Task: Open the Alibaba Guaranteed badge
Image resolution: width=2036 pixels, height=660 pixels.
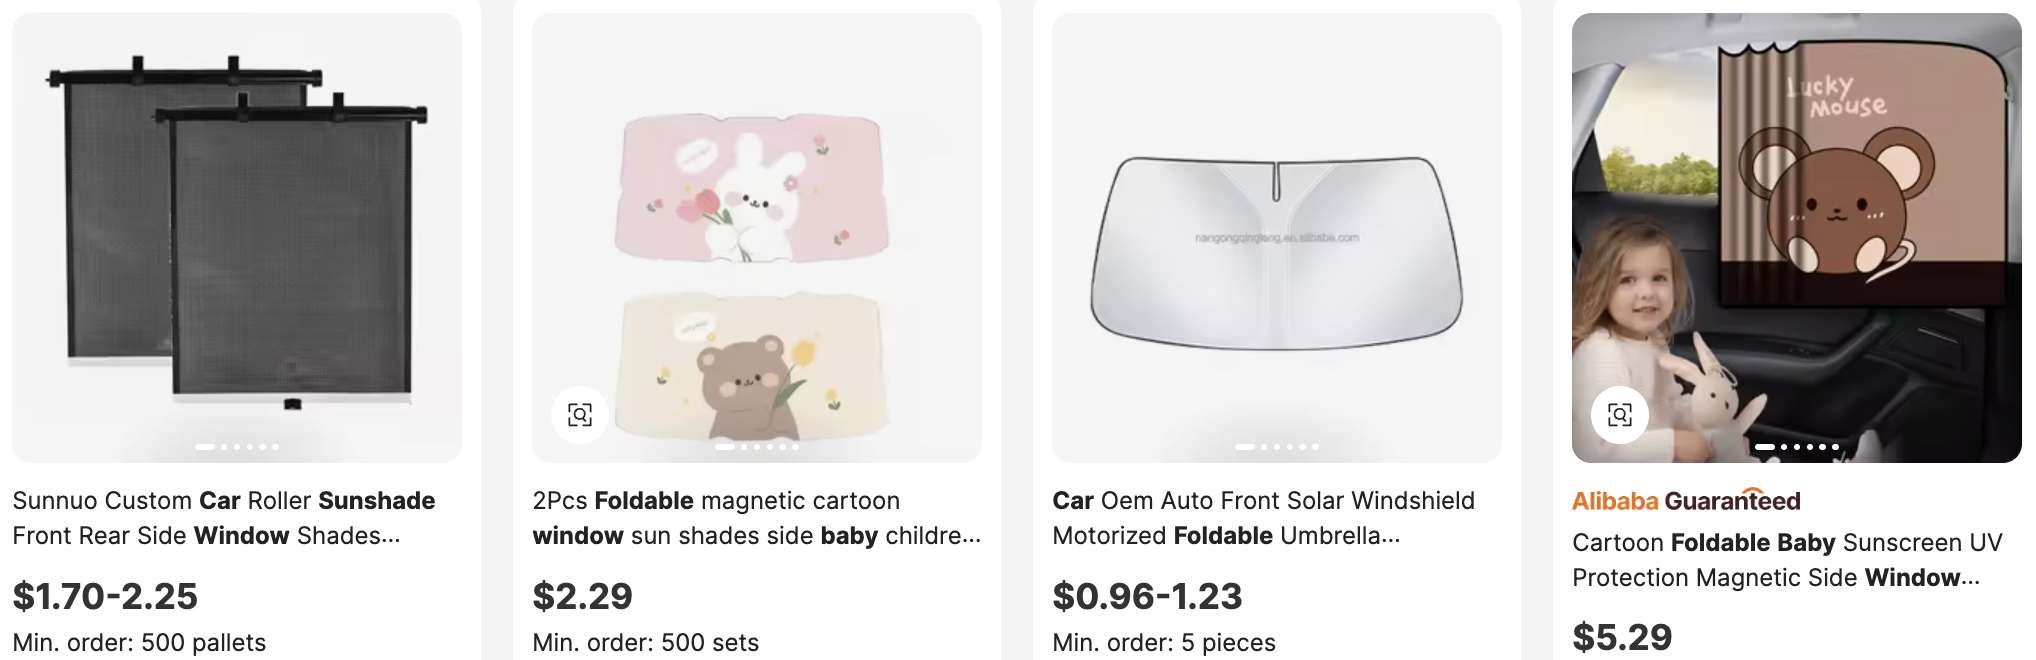Action: tap(1686, 500)
